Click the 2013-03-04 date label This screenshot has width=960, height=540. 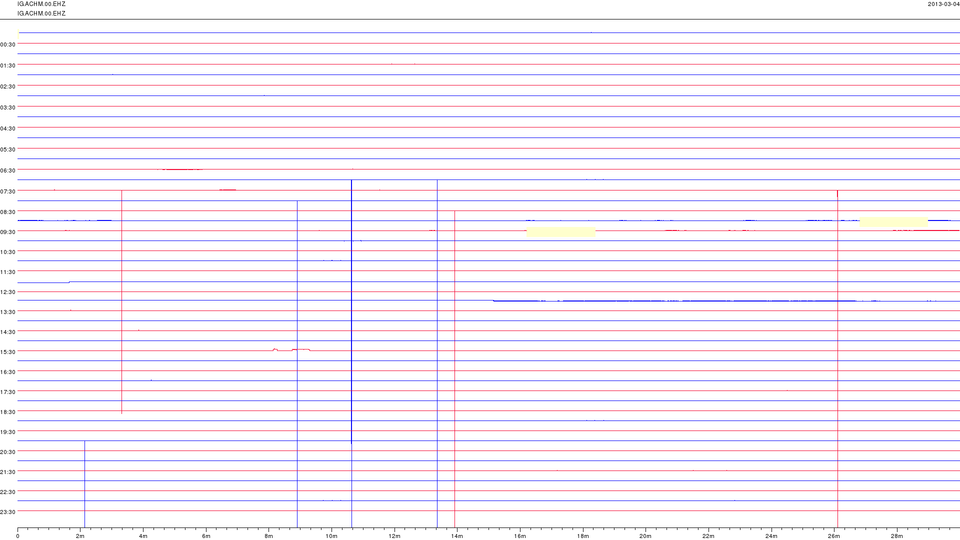pos(943,4)
